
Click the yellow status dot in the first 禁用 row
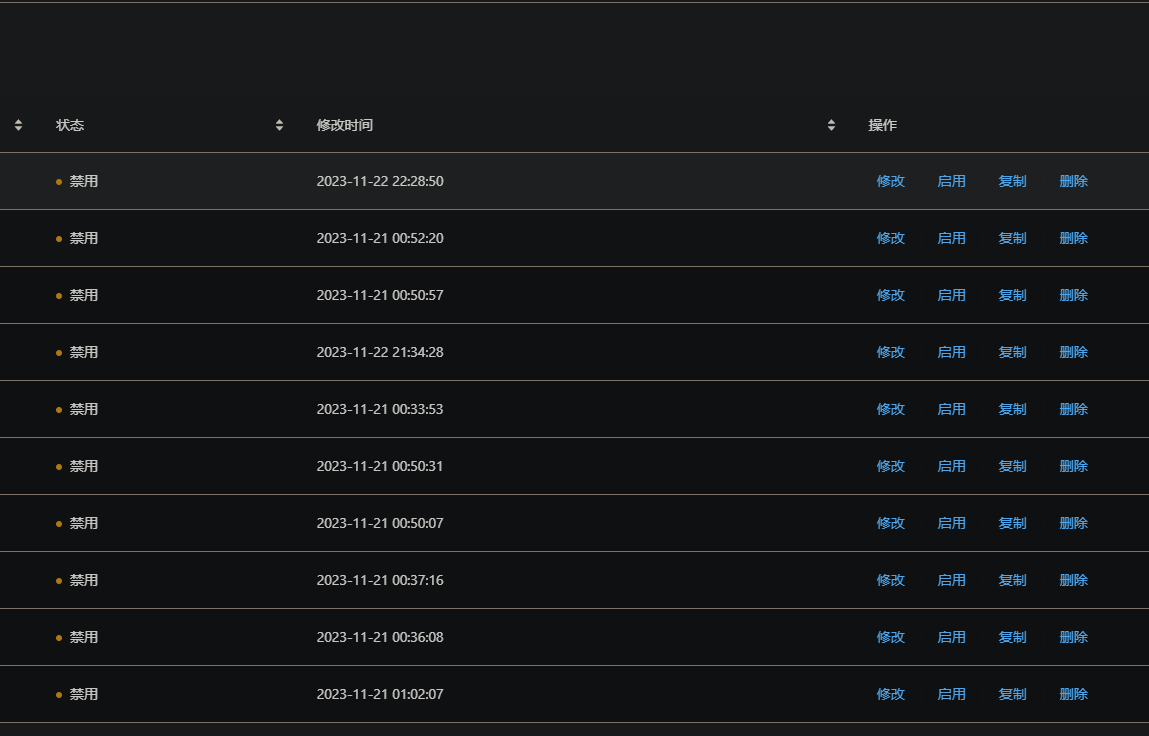pyautogui.click(x=60, y=182)
